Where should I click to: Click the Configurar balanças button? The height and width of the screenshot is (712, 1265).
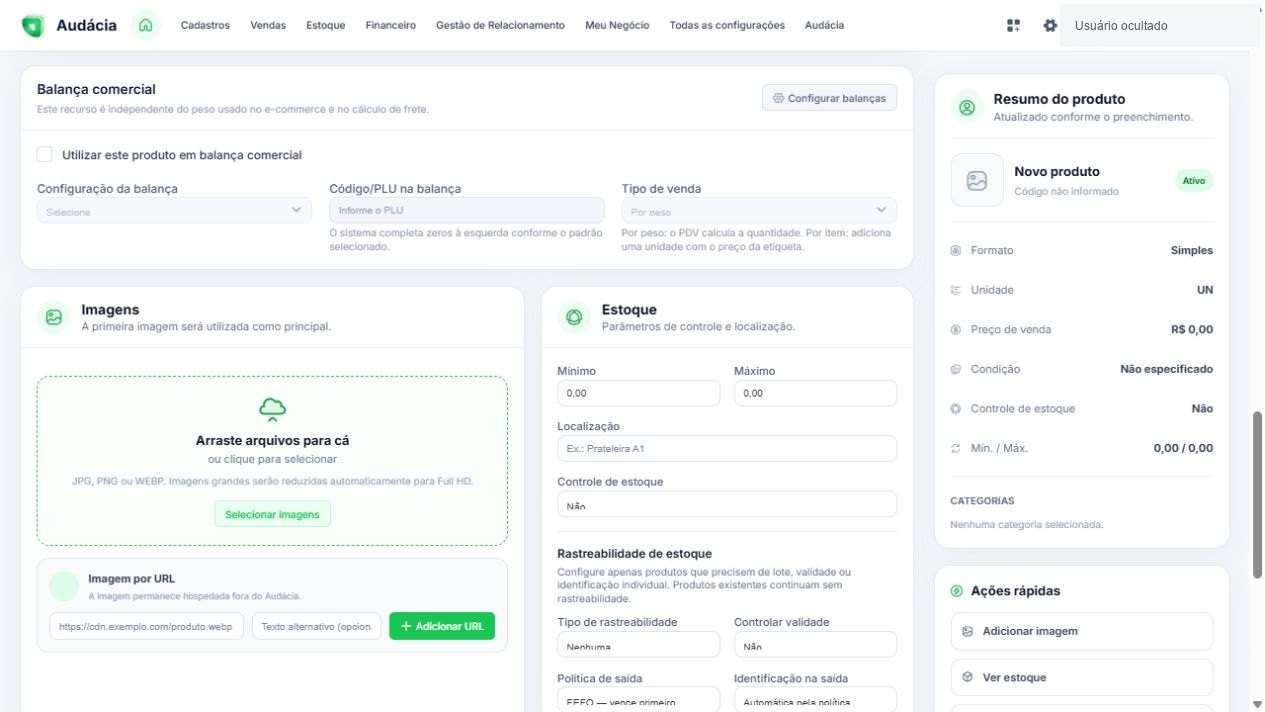click(x=829, y=98)
